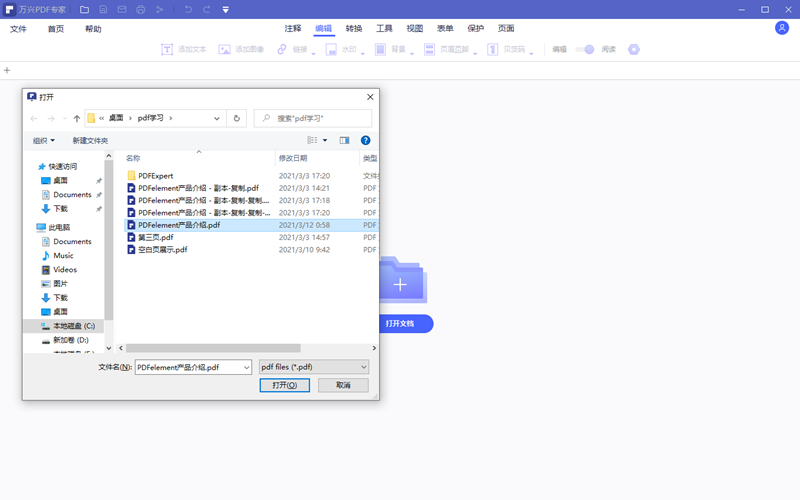Select 第三页.pdf in the file list

[x=156, y=238]
